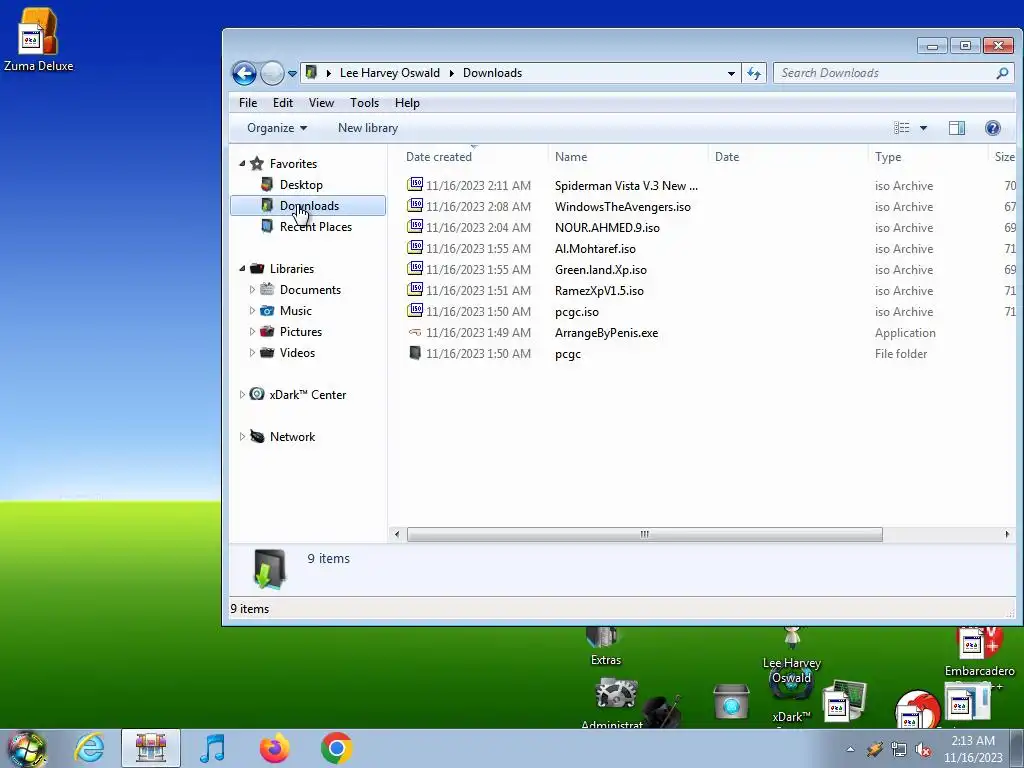
Task: Launch Google Chrome from the taskbar
Action: click(x=336, y=748)
